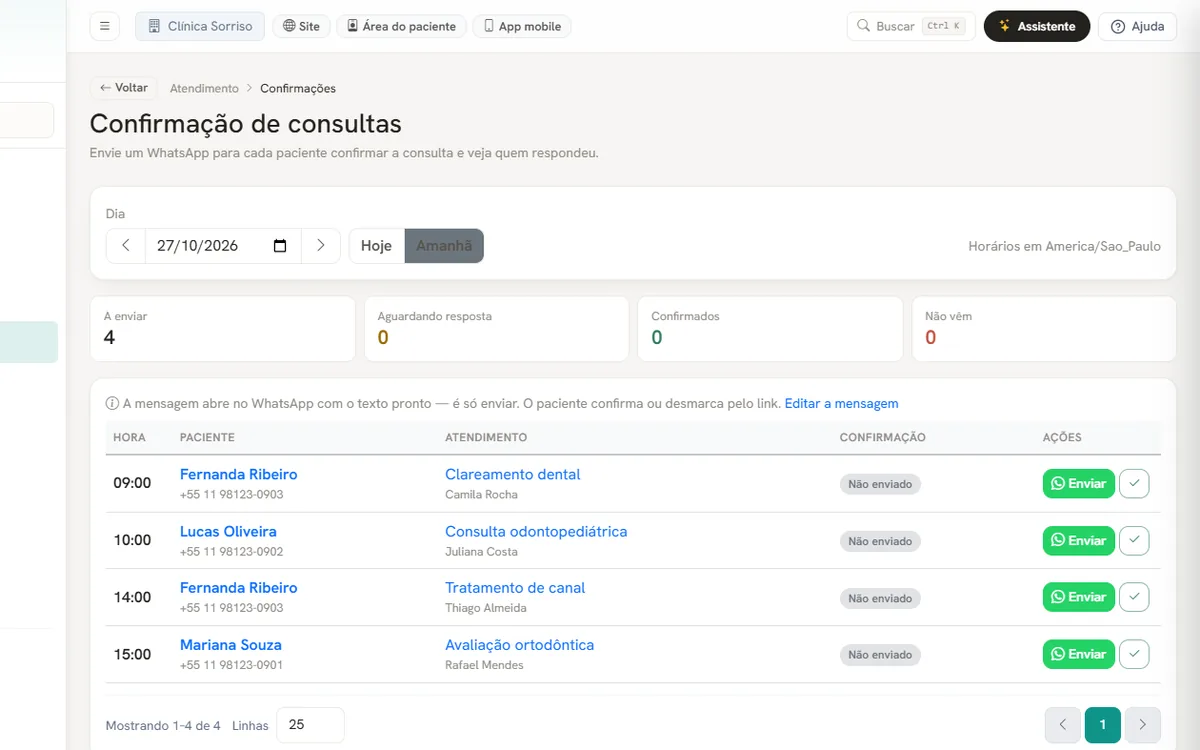The width and height of the screenshot is (1200, 750).
Task: Send WhatsApp for the 14:00 appointment
Action: [1078, 598]
